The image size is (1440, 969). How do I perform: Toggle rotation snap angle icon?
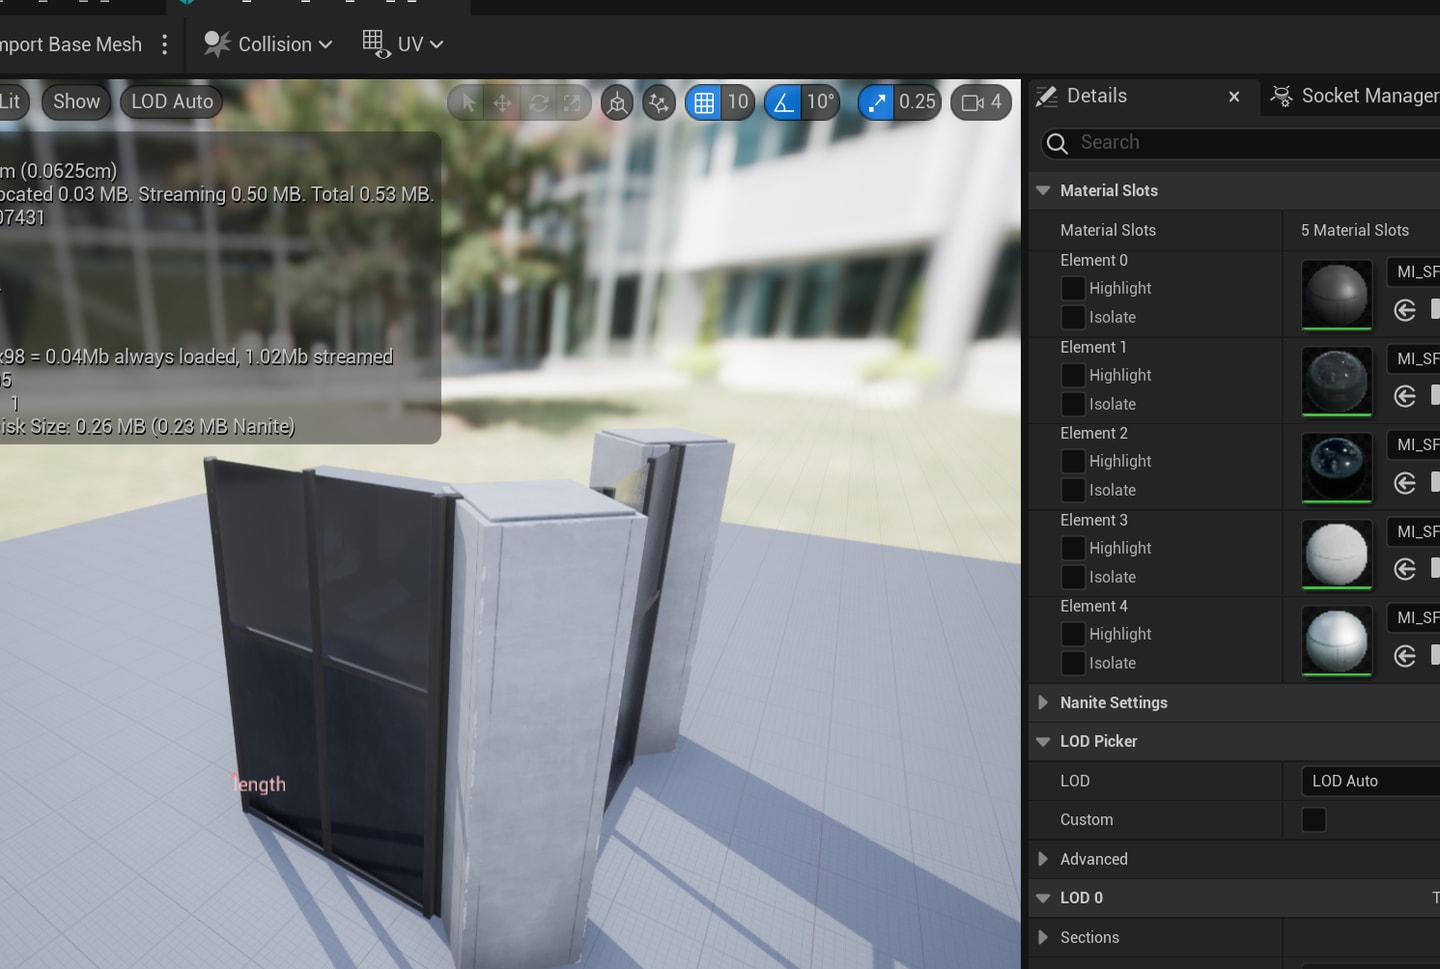[783, 102]
